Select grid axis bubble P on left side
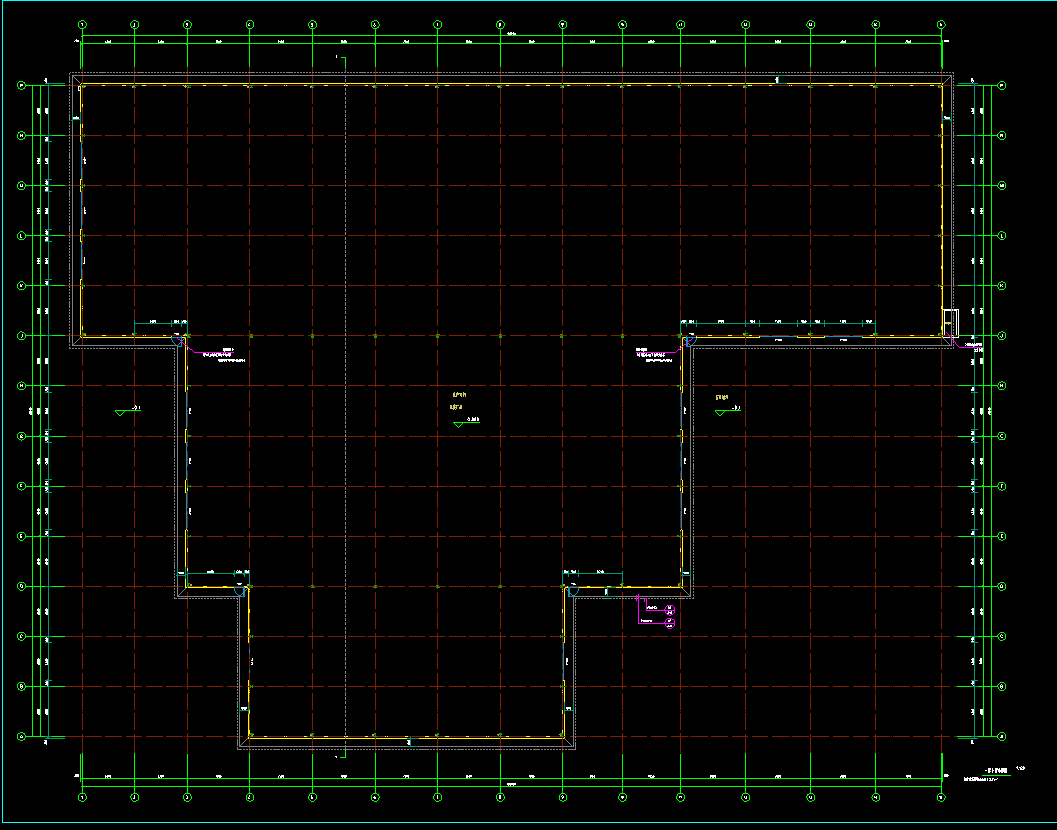The height and width of the screenshot is (830, 1057). click(x=21, y=86)
